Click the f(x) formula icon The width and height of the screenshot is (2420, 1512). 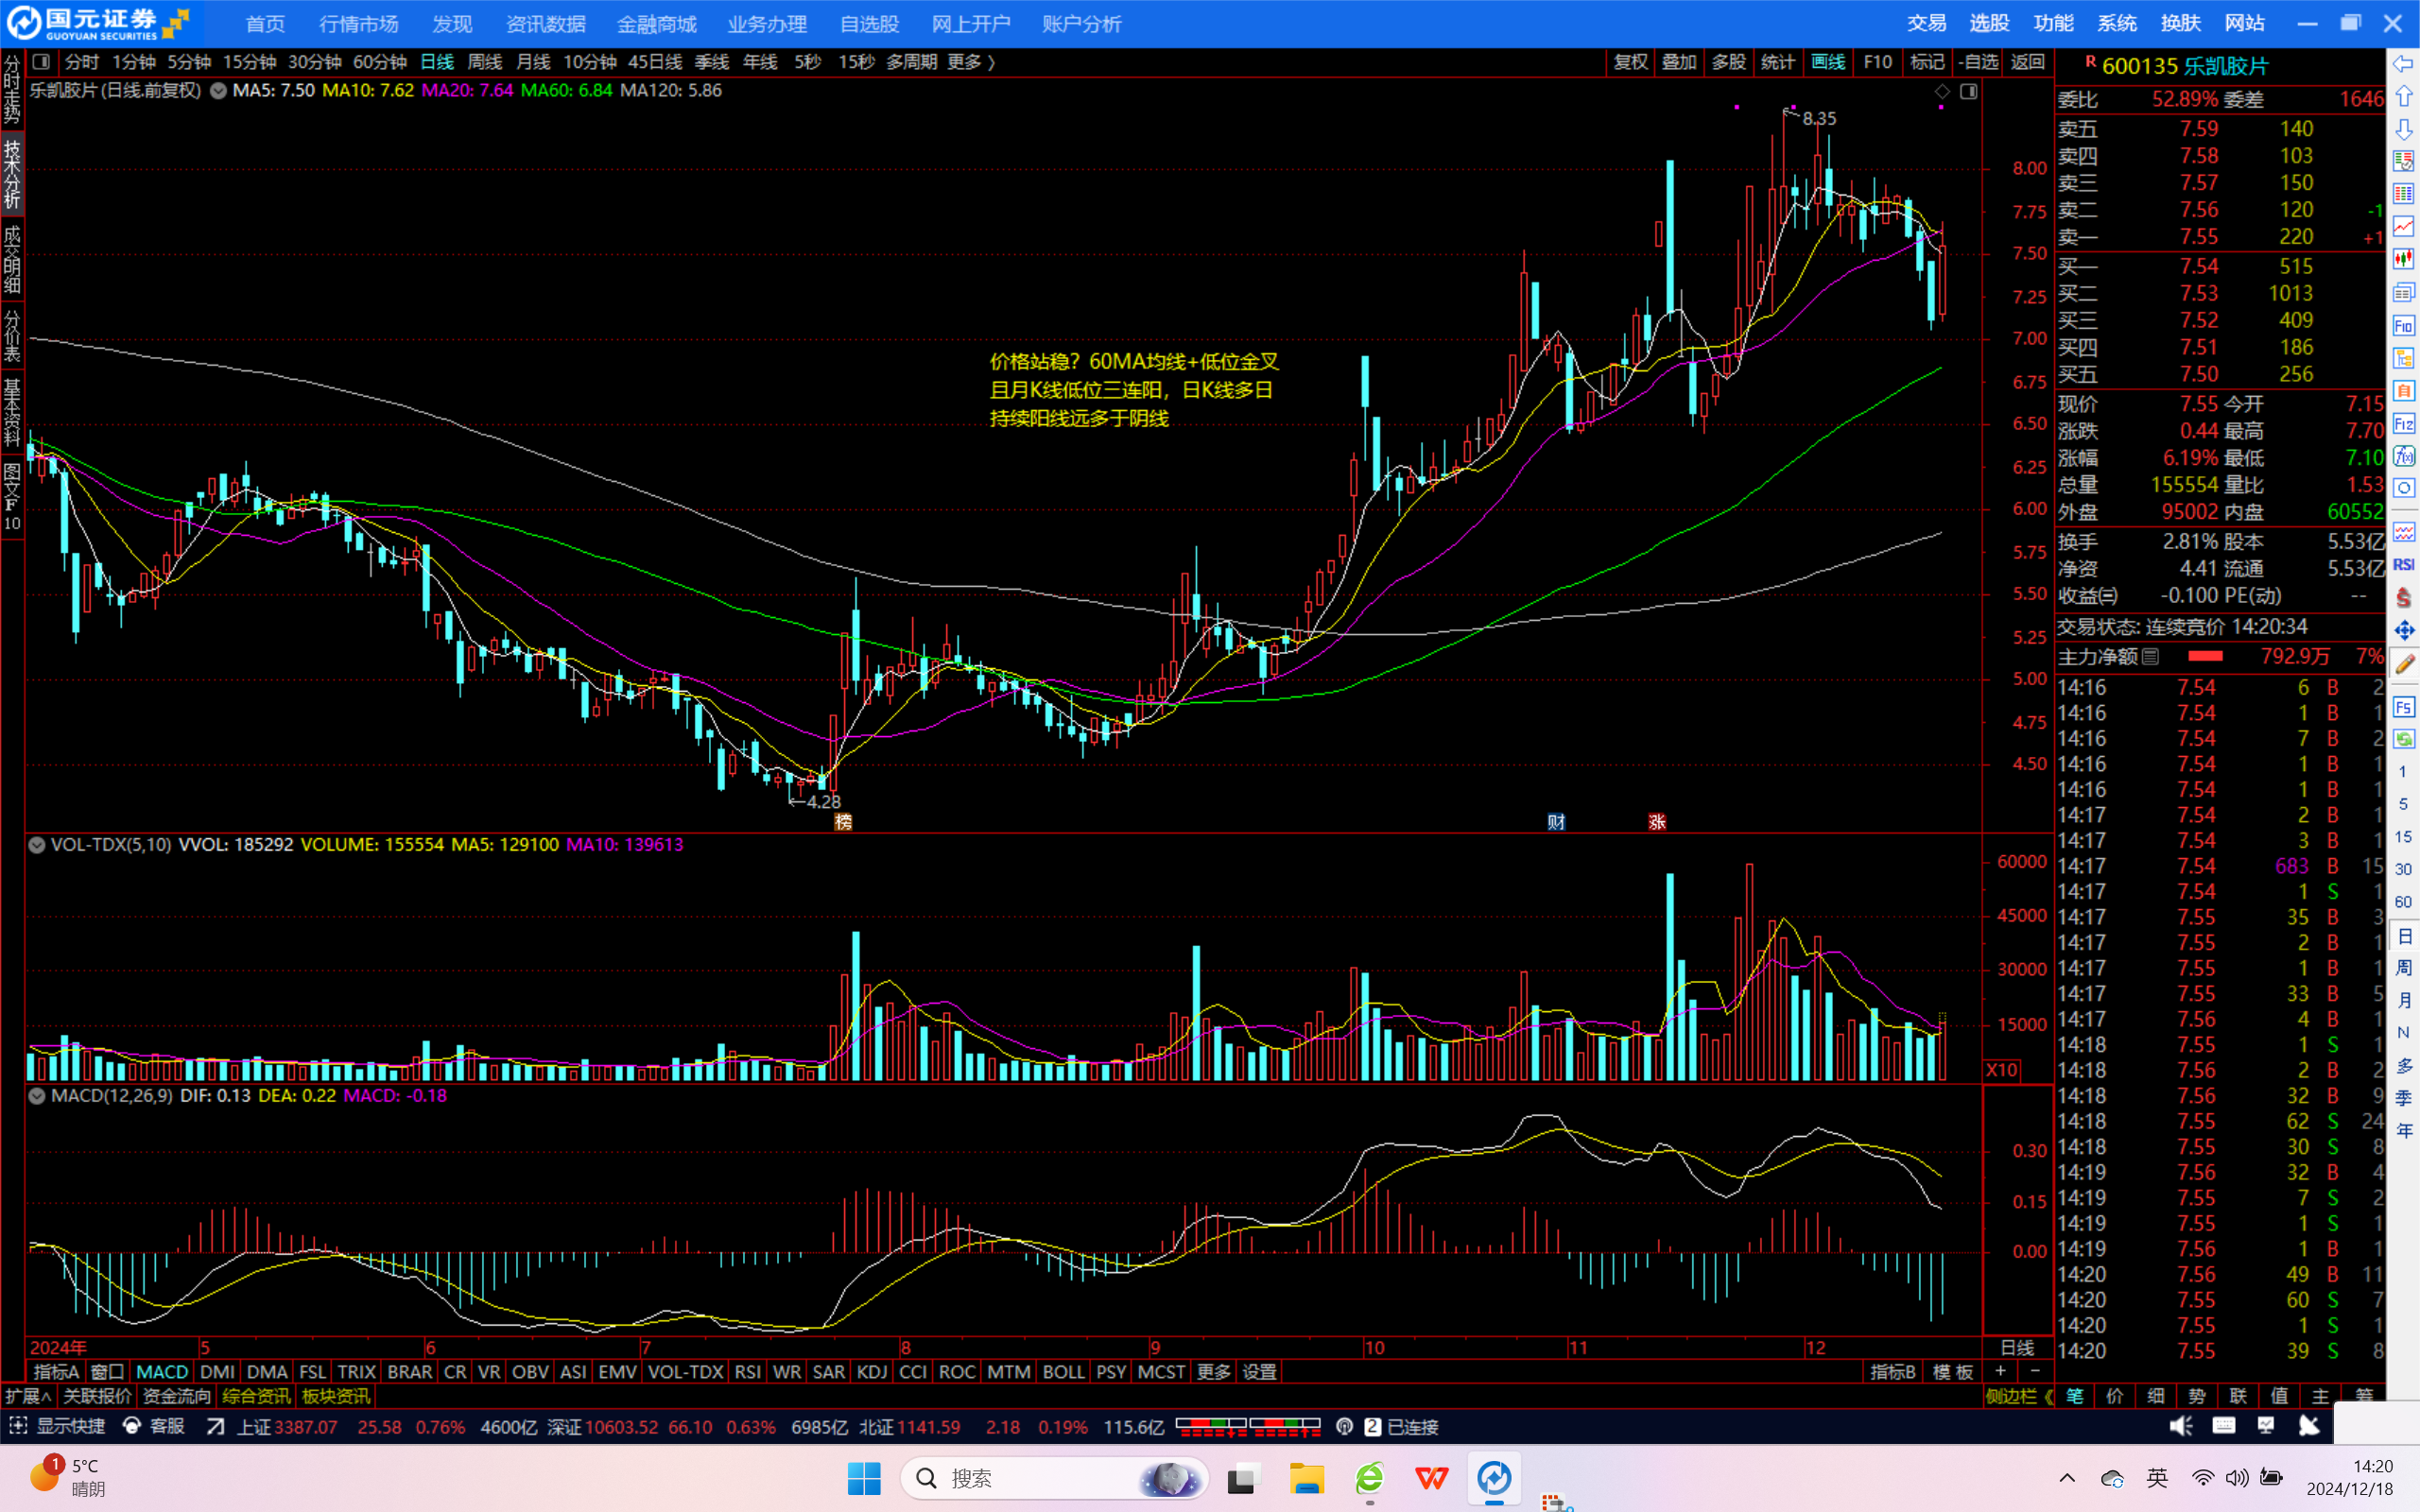click(x=2403, y=456)
